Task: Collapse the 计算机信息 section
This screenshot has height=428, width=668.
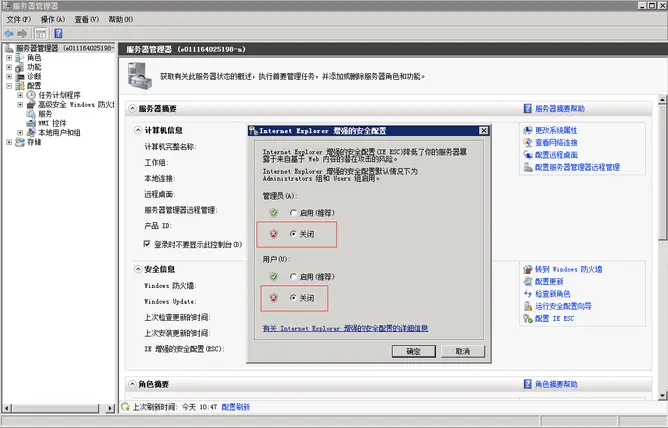Action: tap(138, 130)
